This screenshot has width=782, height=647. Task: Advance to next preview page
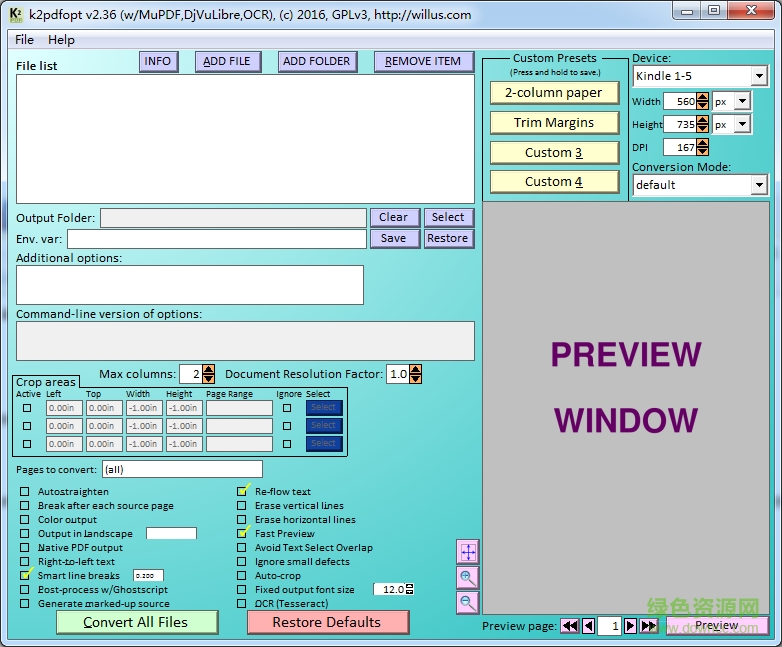(x=630, y=626)
